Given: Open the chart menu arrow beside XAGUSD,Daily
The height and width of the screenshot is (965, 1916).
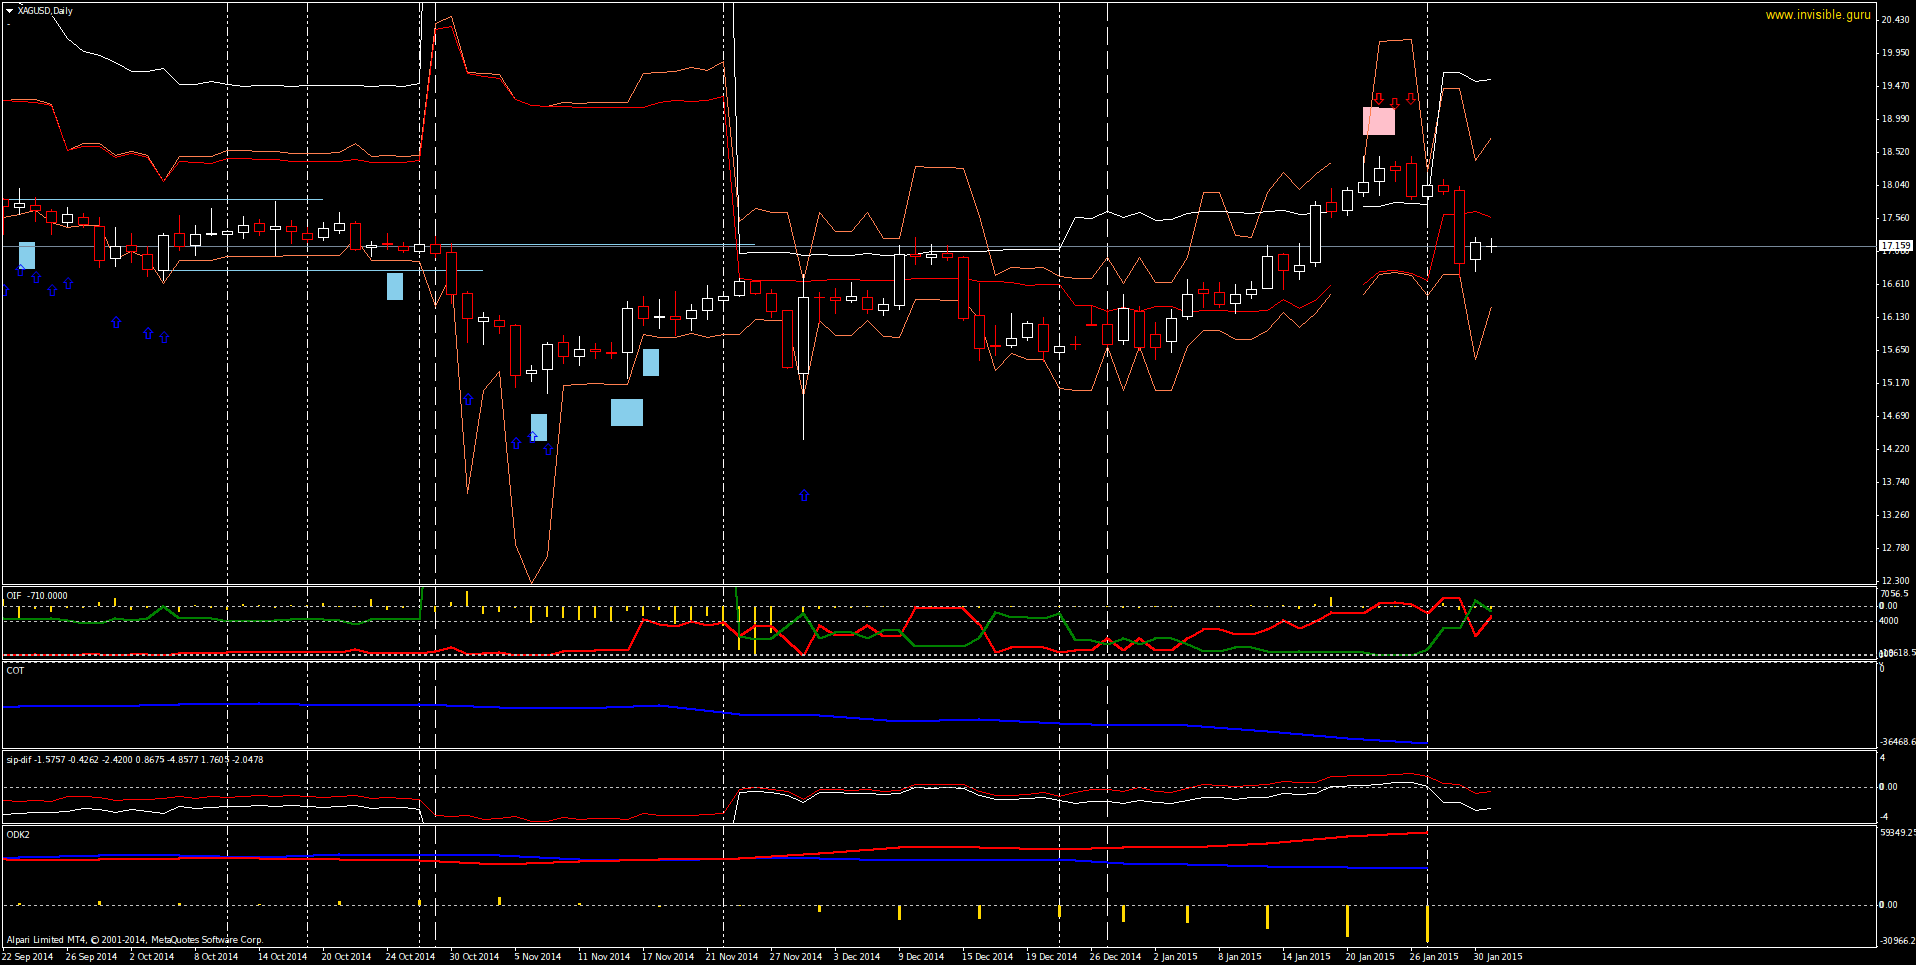Looking at the screenshot, I should (9, 11).
